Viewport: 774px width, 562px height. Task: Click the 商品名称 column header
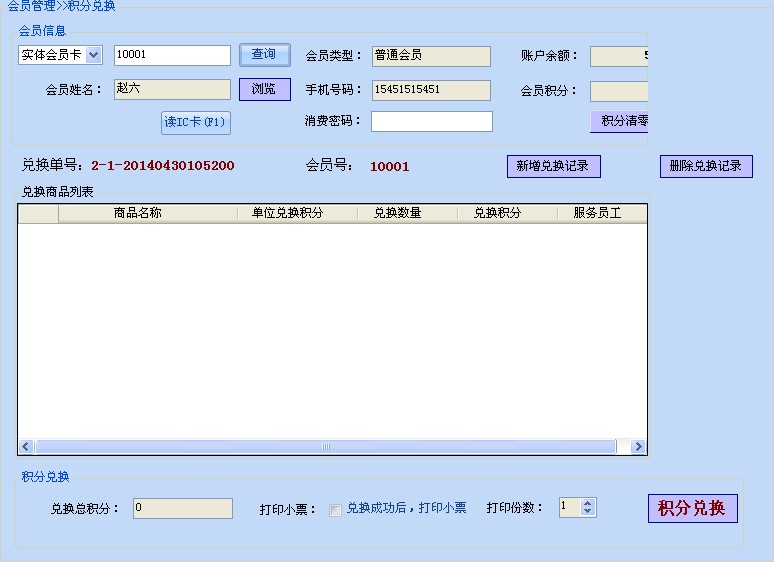[148, 213]
